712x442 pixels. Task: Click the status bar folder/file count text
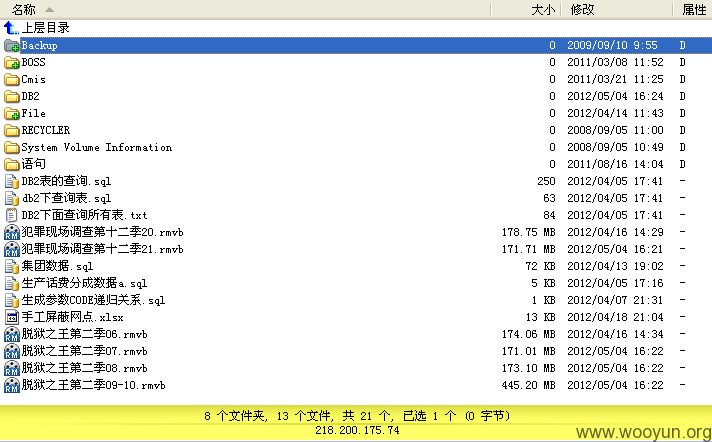pyautogui.click(x=357, y=416)
